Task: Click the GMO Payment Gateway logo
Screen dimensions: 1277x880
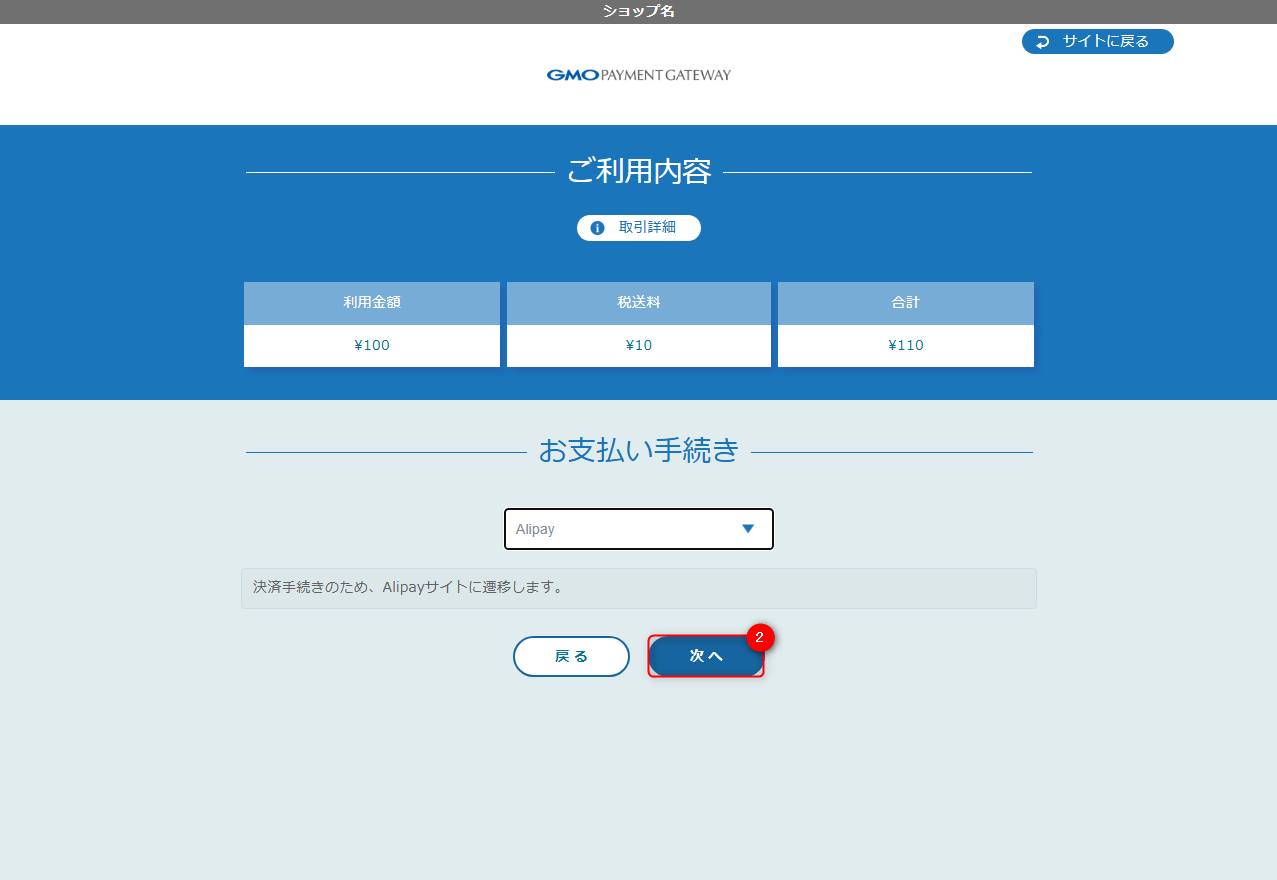Action: [638, 73]
